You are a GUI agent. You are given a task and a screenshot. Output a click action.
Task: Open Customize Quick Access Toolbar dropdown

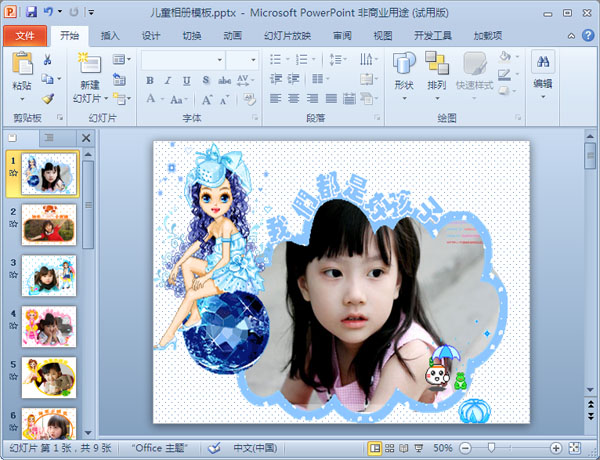pyautogui.click(x=91, y=12)
